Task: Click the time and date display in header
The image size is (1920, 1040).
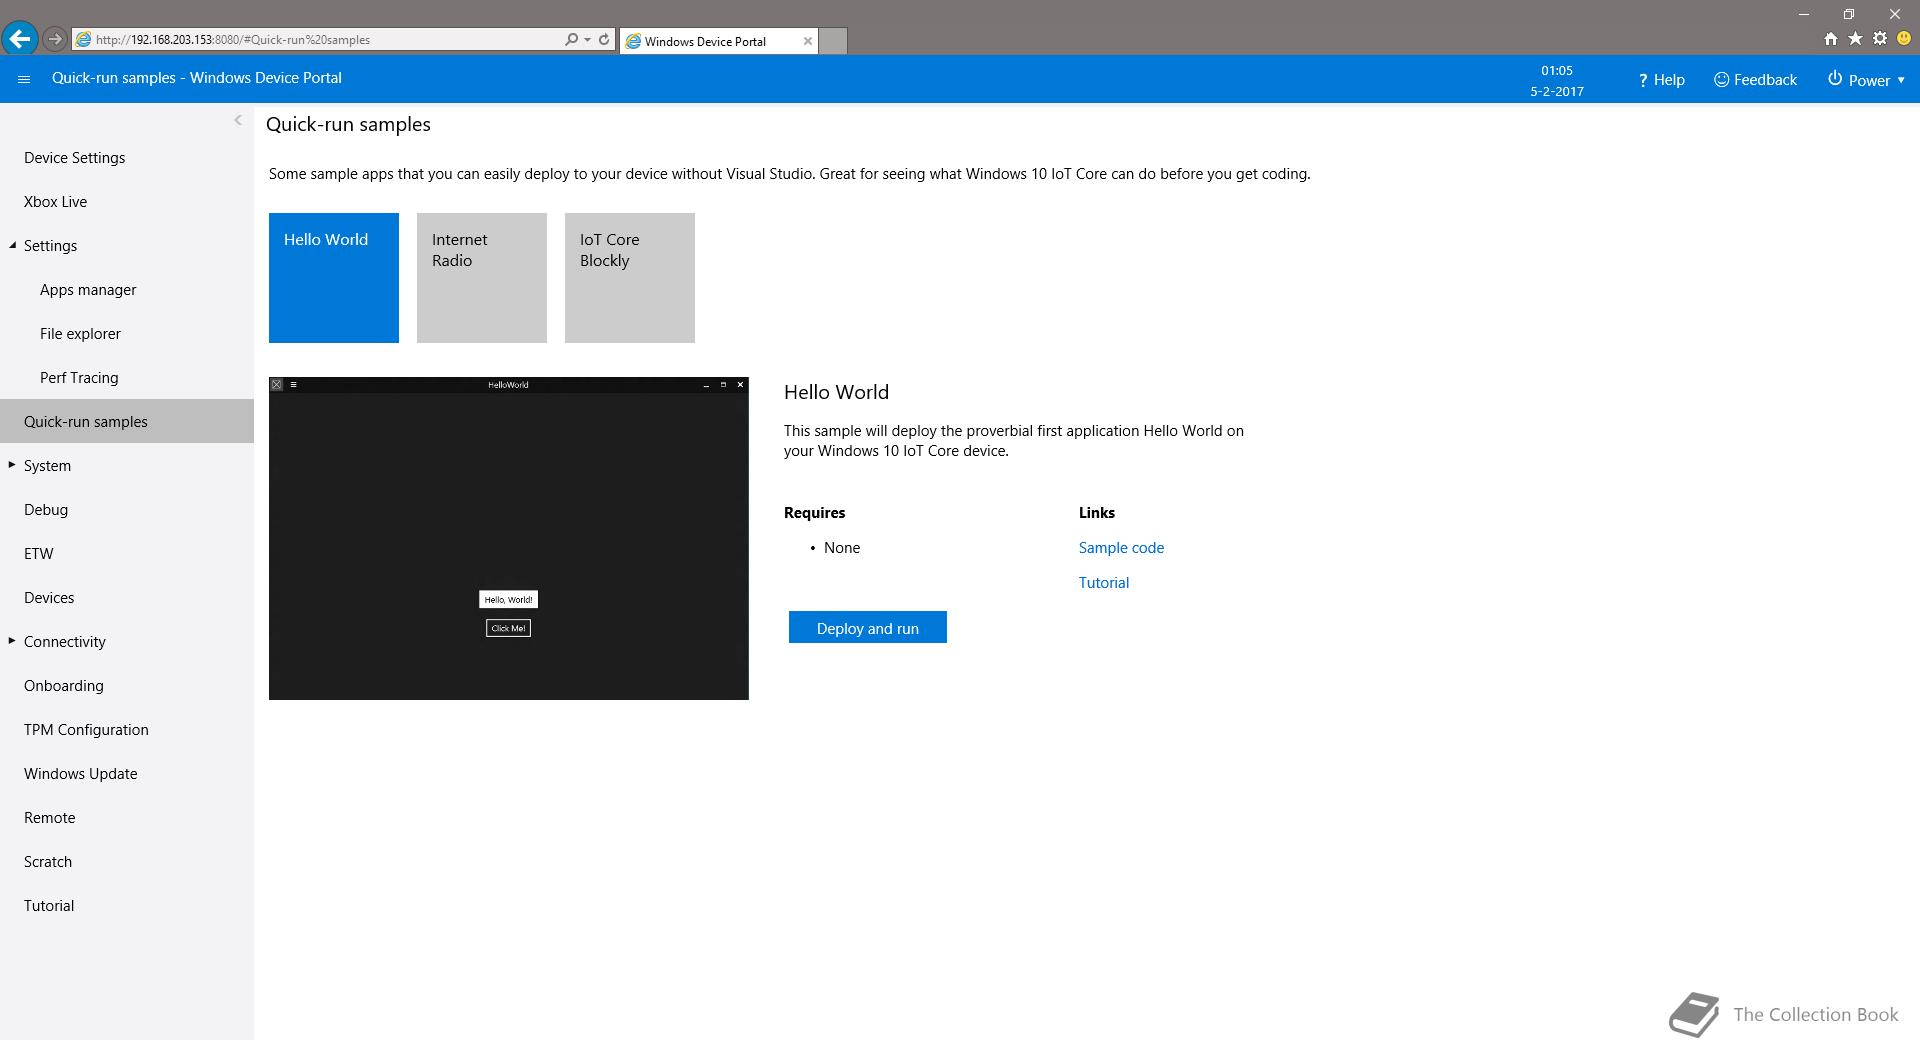Action: (1557, 80)
